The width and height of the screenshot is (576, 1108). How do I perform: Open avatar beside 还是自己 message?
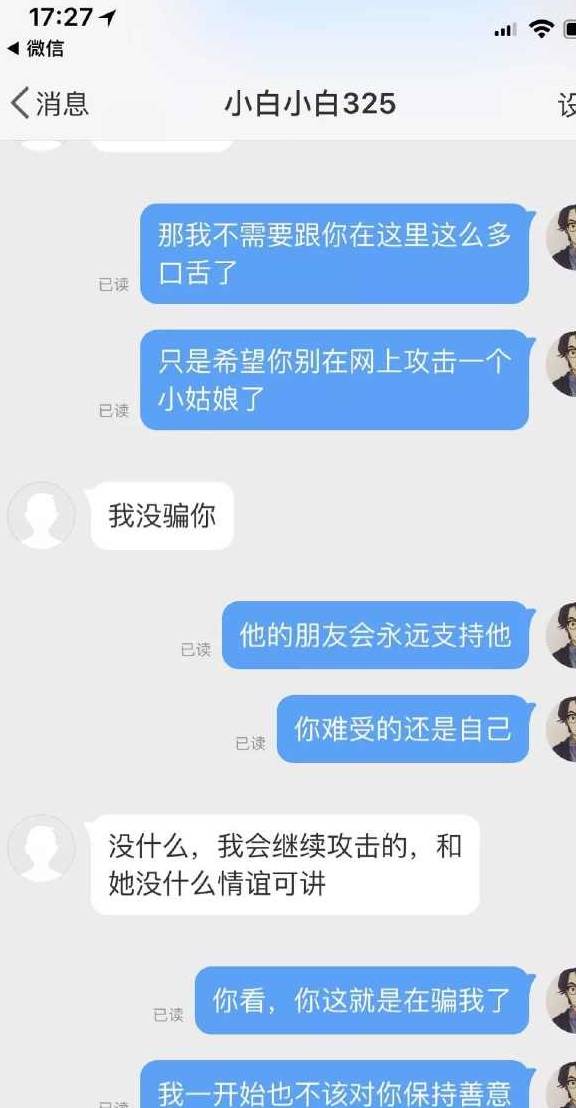pos(562,729)
